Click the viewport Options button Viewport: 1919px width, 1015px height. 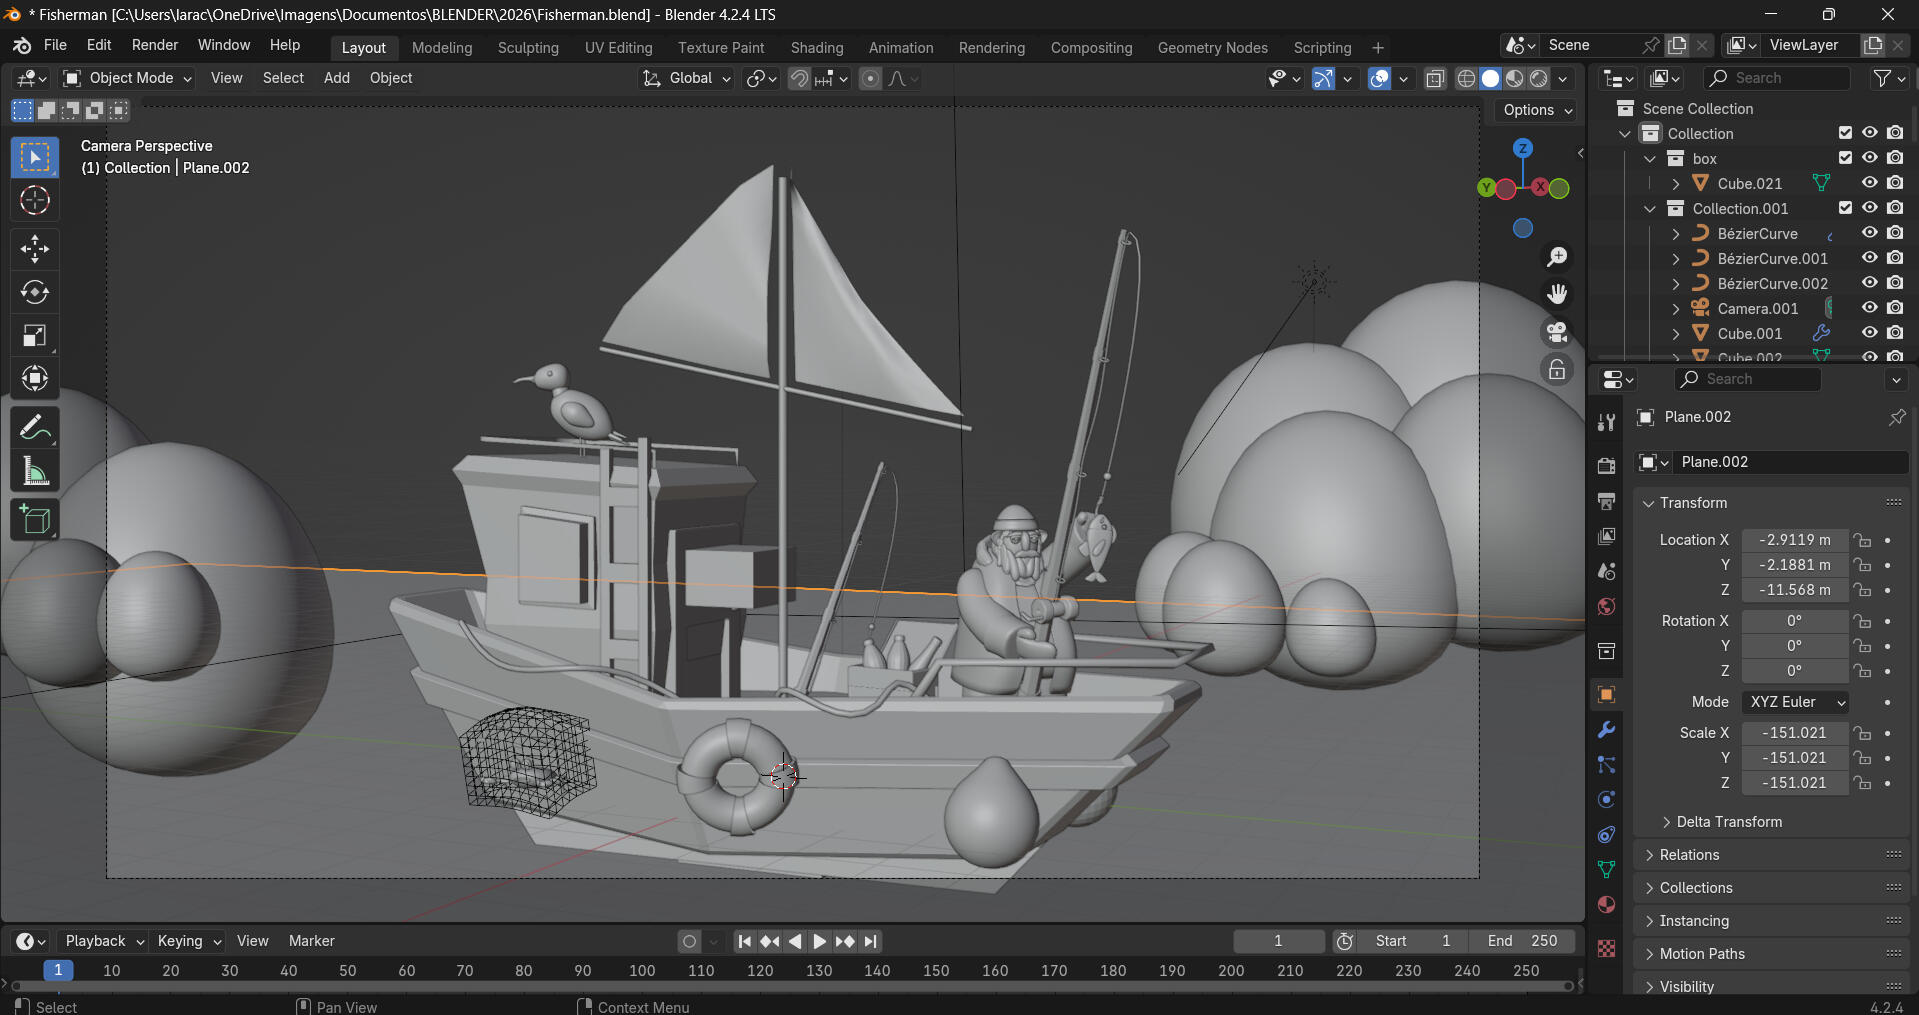point(1538,110)
